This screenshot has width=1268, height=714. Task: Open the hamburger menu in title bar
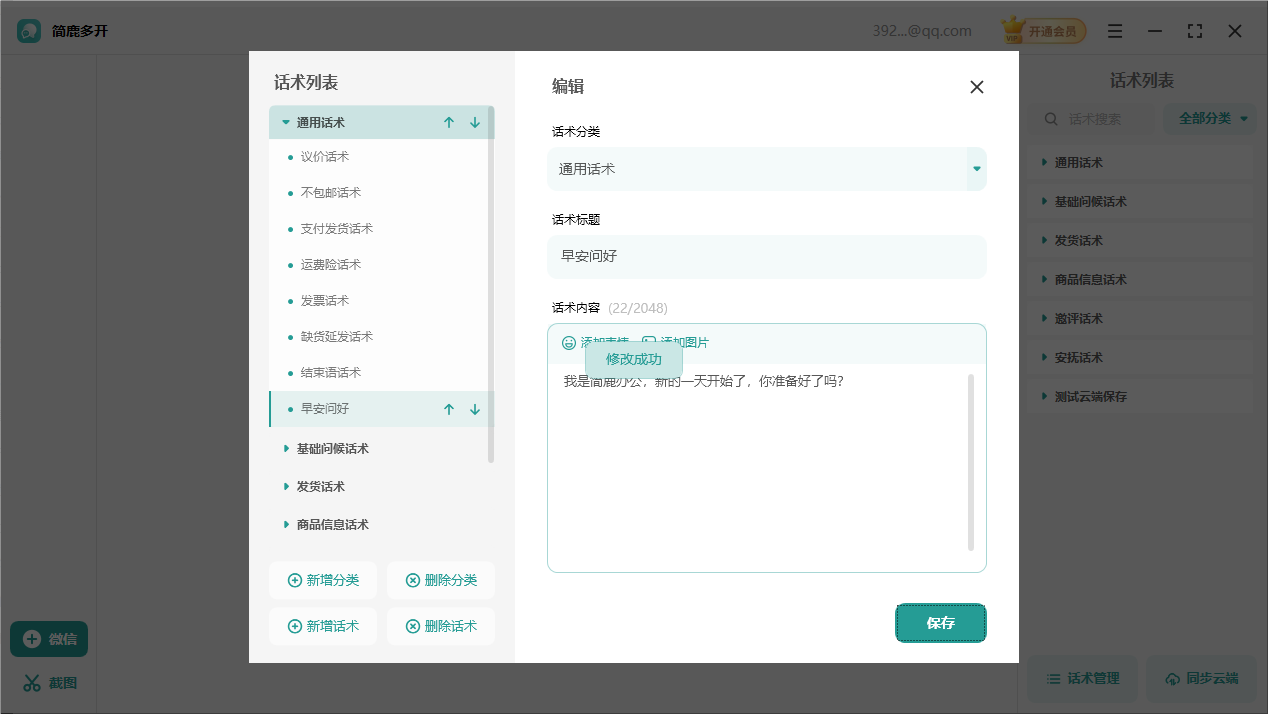pyautogui.click(x=1115, y=31)
